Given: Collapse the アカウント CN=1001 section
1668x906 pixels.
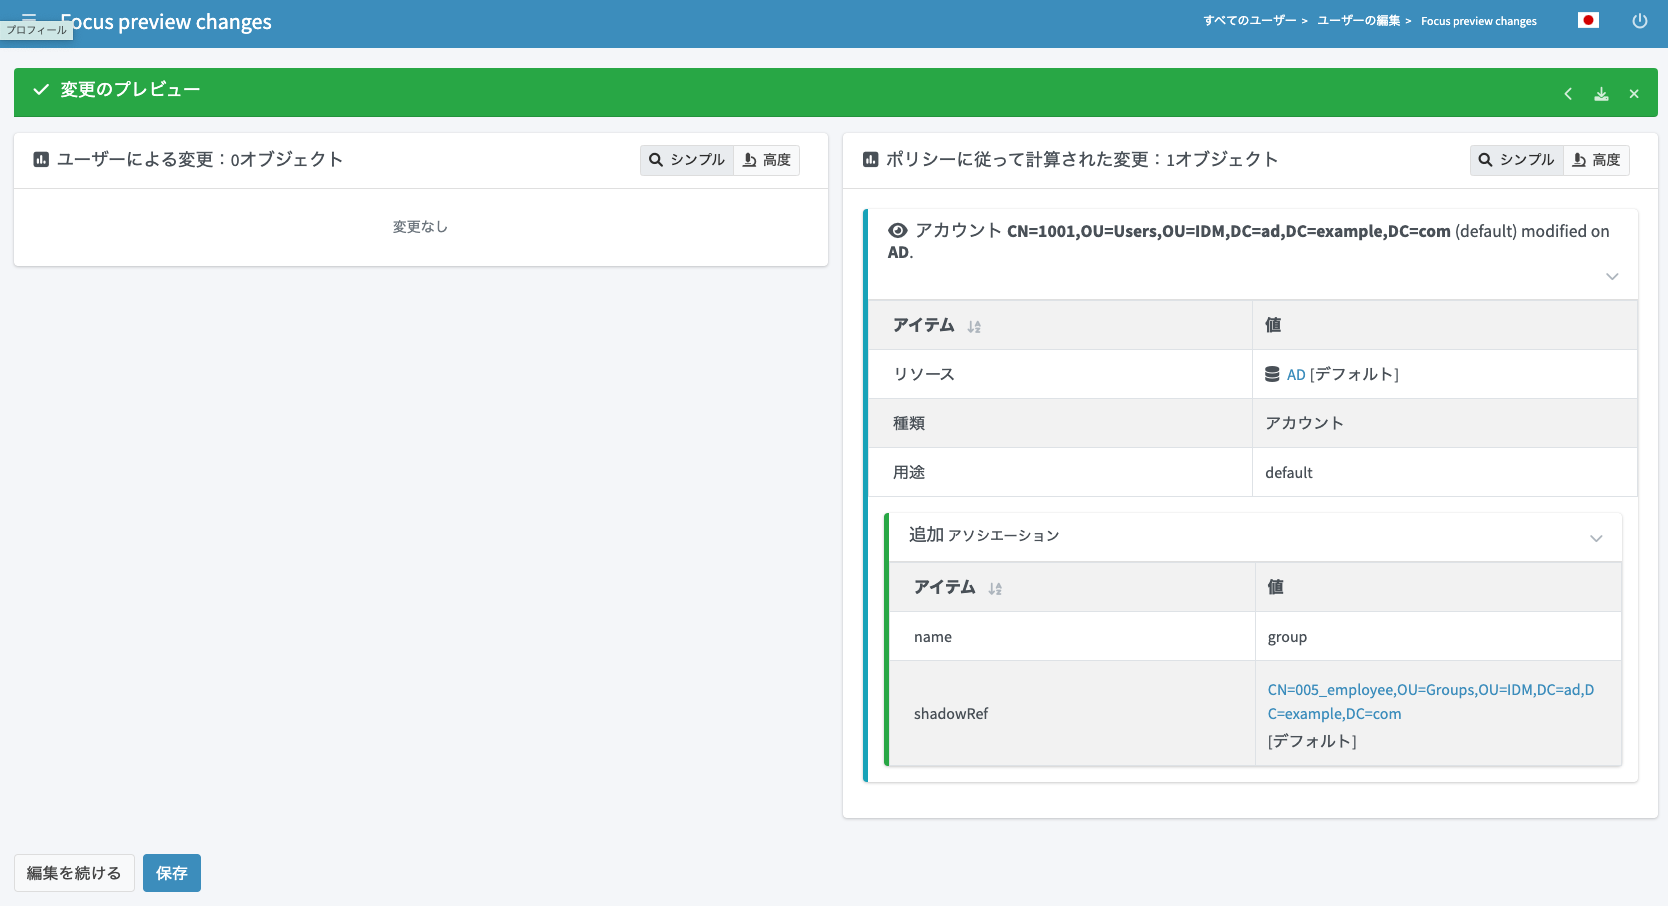Looking at the screenshot, I should (1612, 276).
